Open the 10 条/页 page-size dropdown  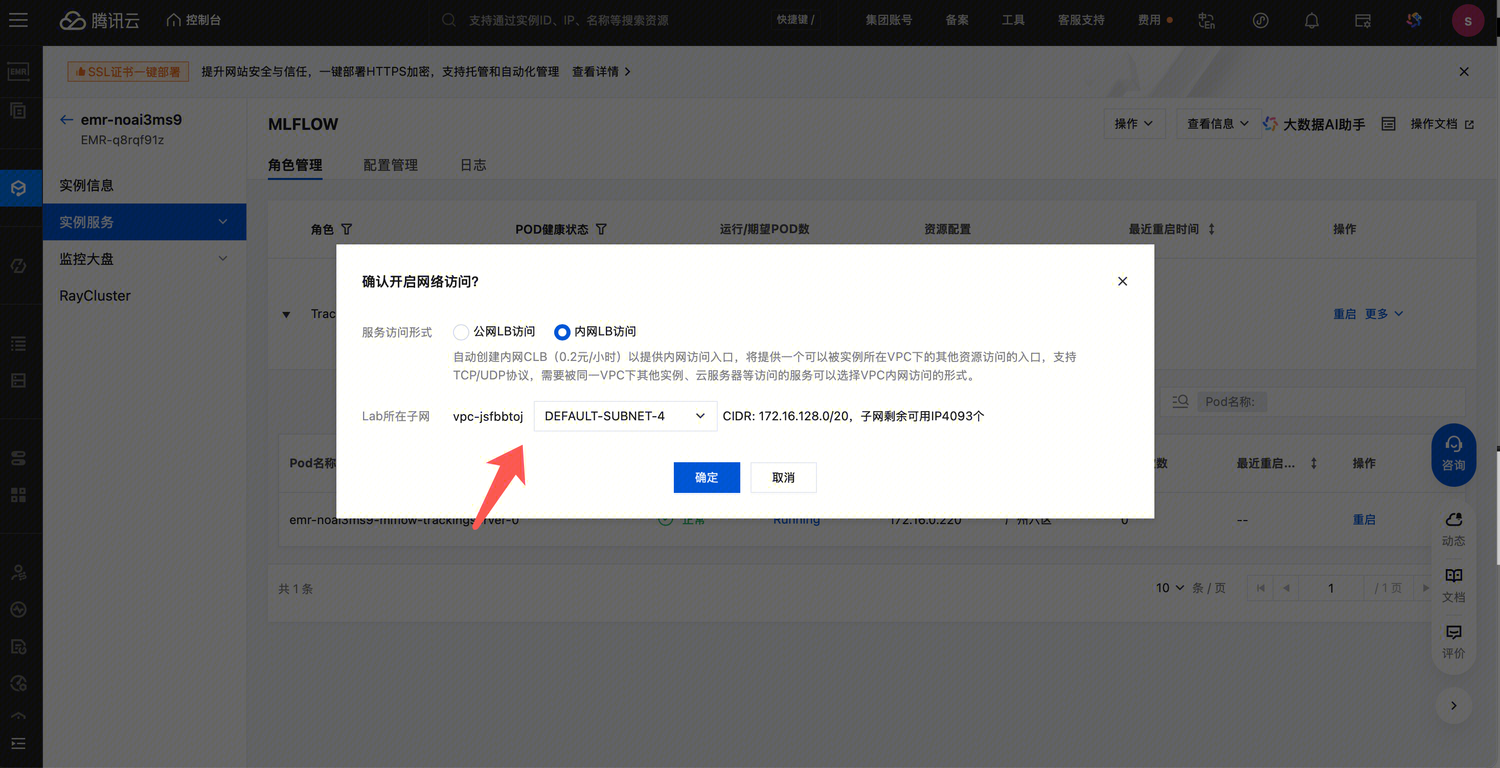(1170, 588)
